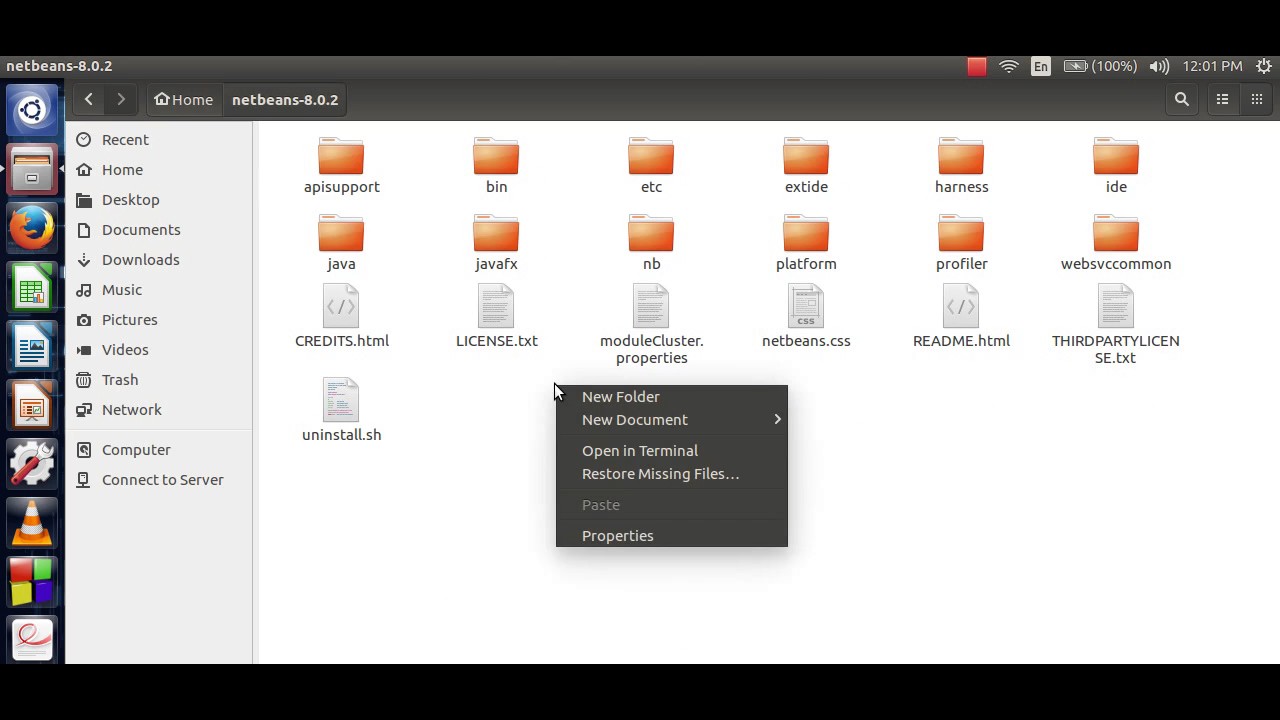Select the platform folder
Image resolution: width=1280 pixels, height=720 pixels.
click(806, 243)
